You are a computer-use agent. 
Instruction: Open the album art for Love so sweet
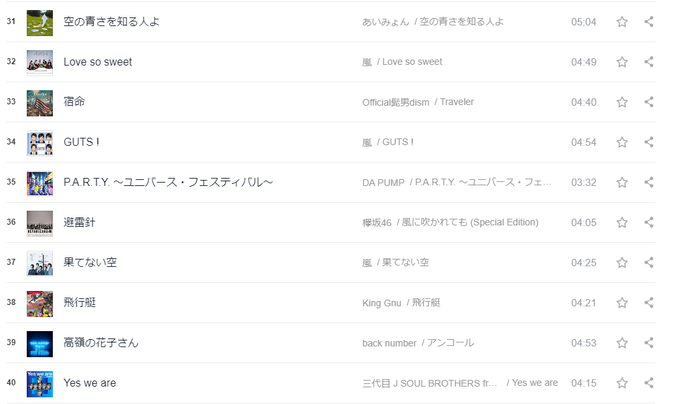coord(40,63)
